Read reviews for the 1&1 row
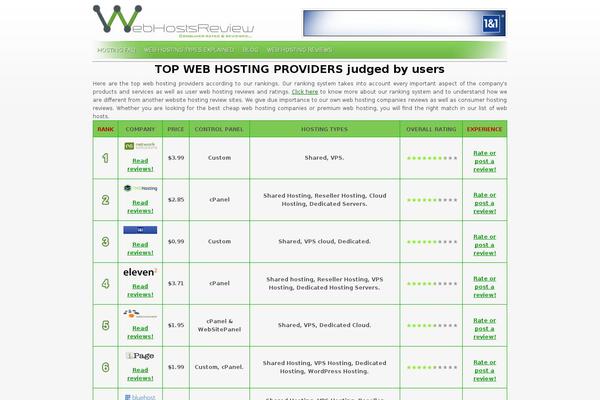The image size is (600, 400). [140, 248]
